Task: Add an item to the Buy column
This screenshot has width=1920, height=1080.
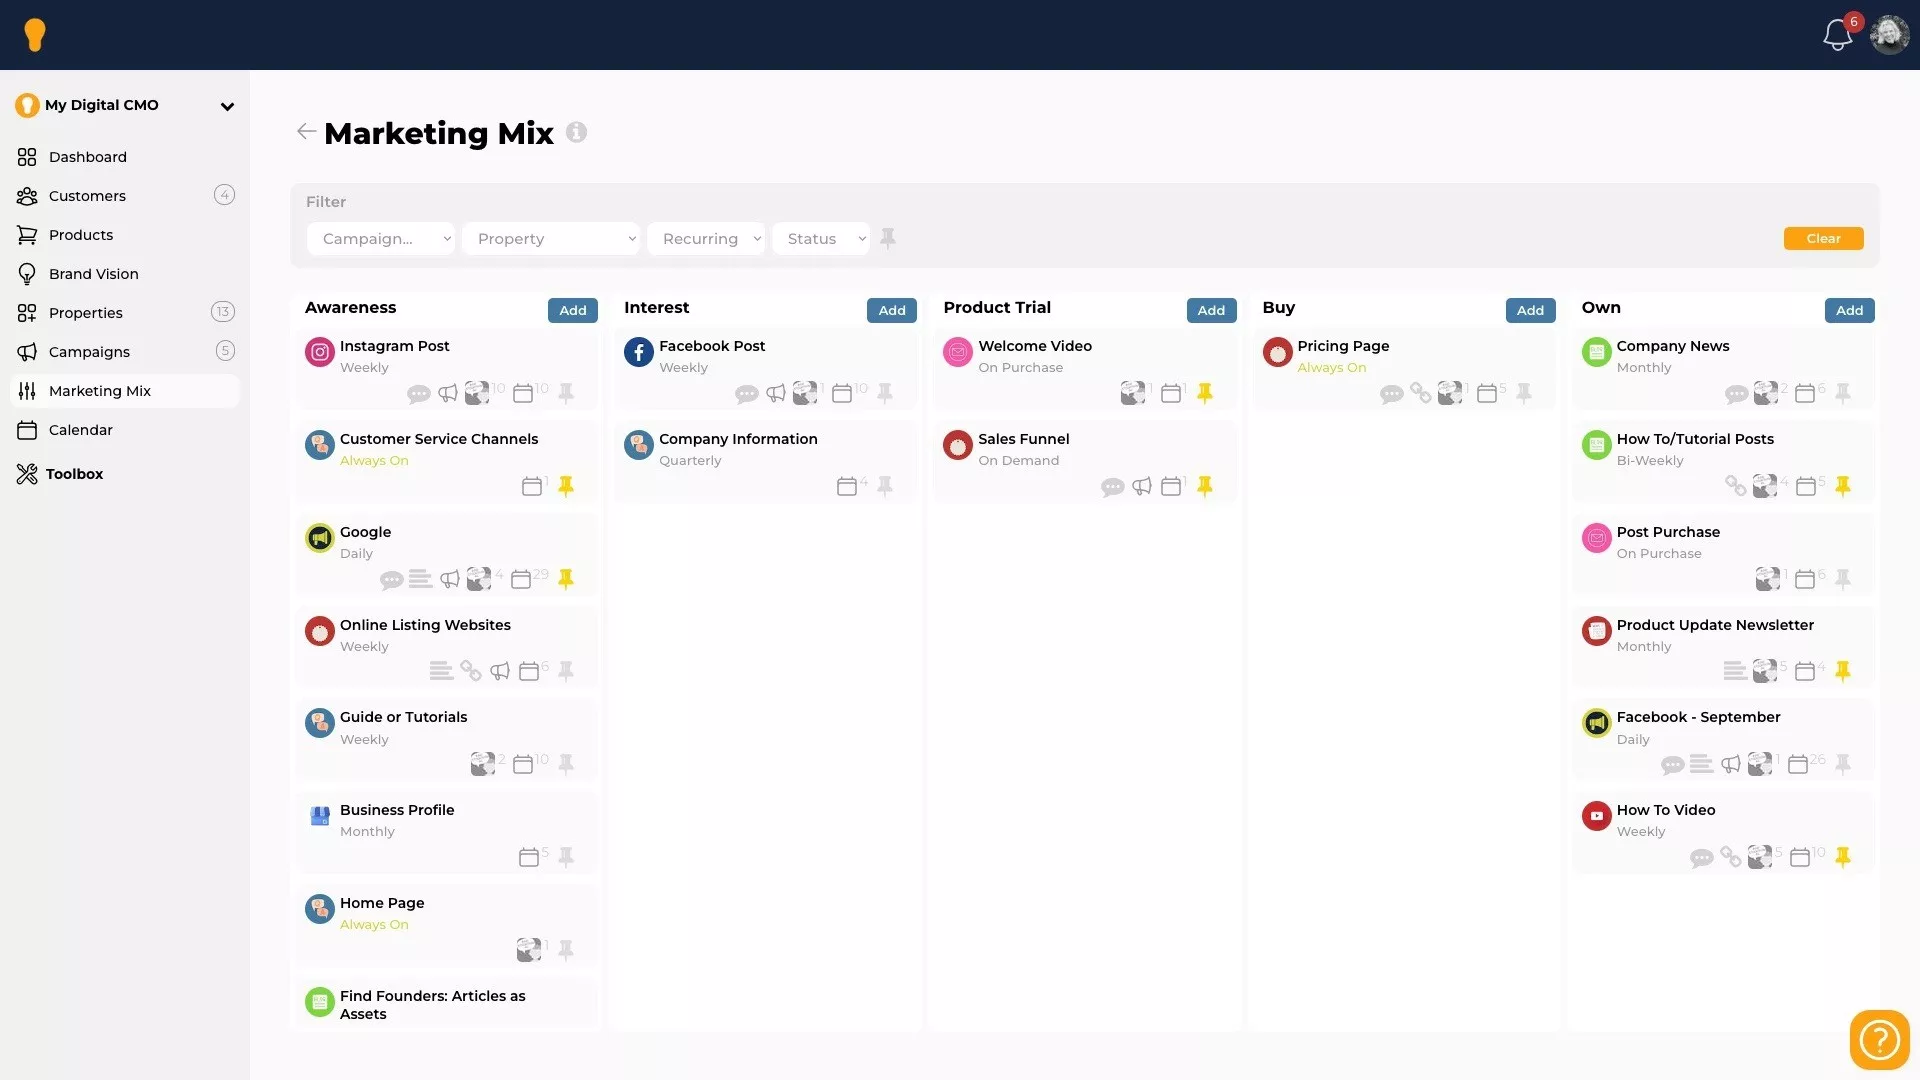Action: 1529,310
